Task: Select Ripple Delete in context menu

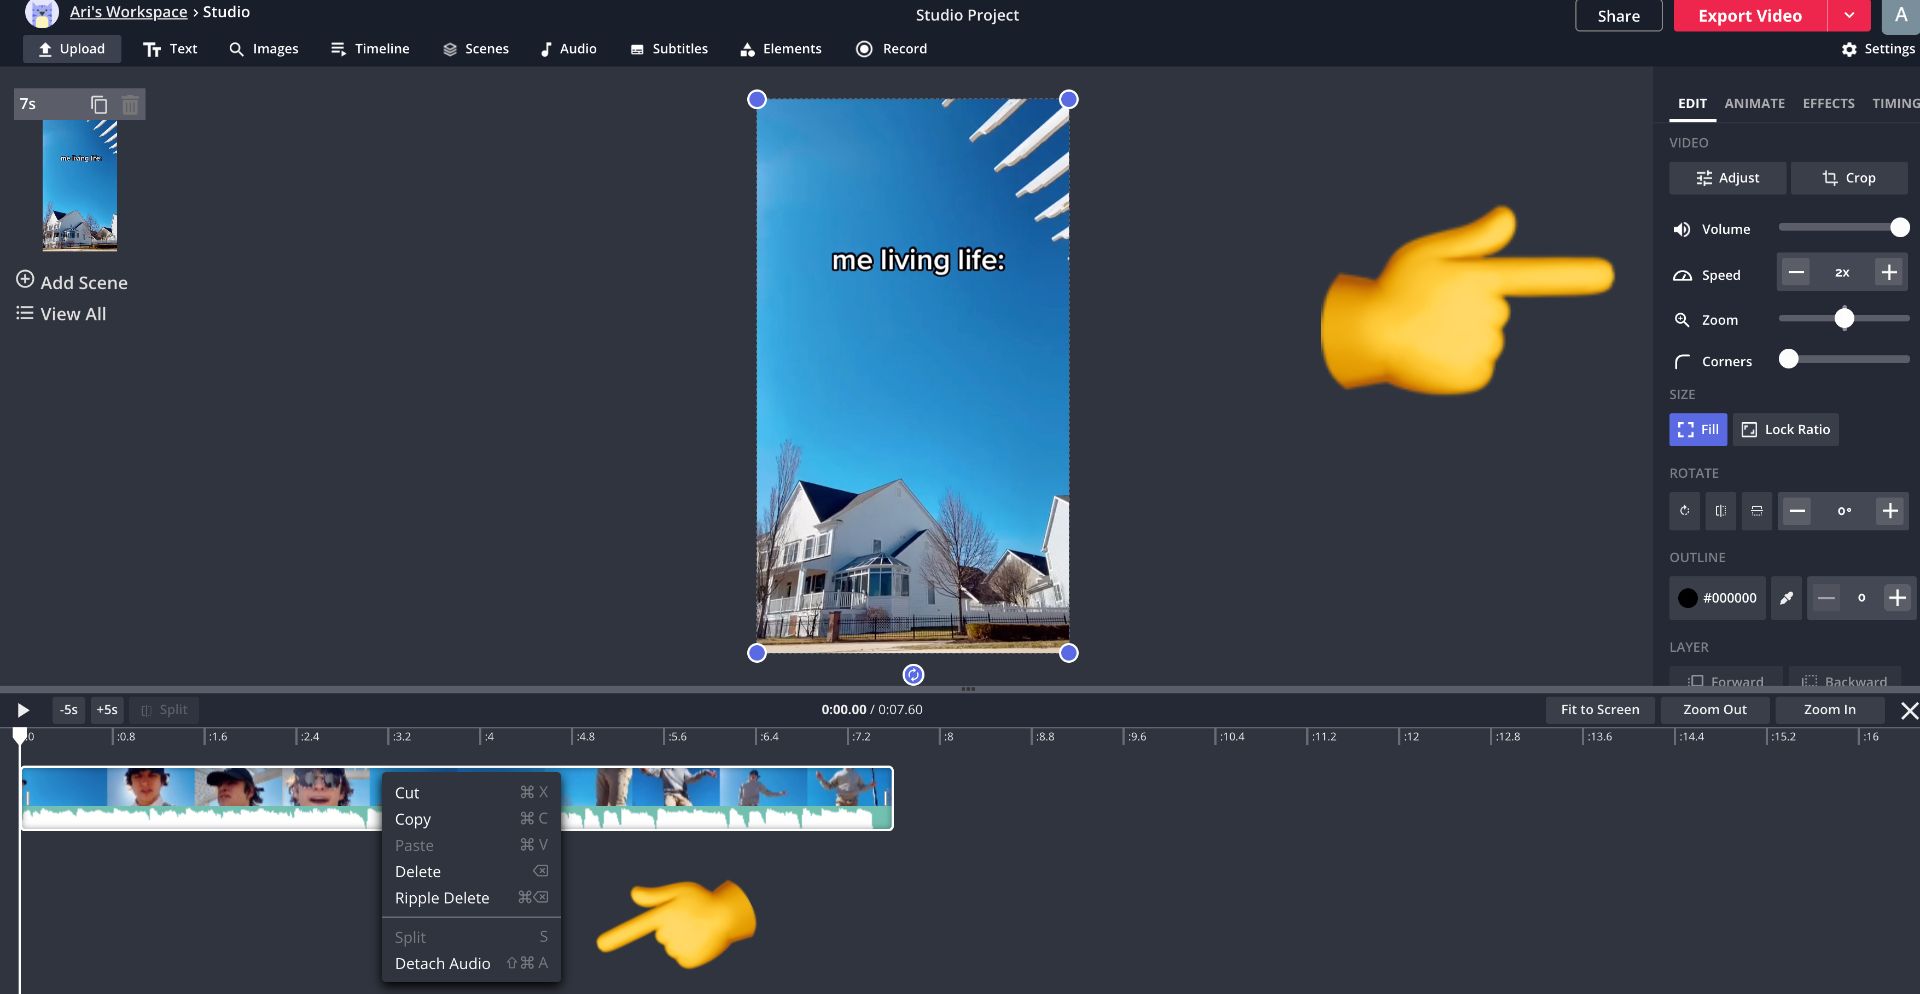Action: pyautogui.click(x=442, y=898)
